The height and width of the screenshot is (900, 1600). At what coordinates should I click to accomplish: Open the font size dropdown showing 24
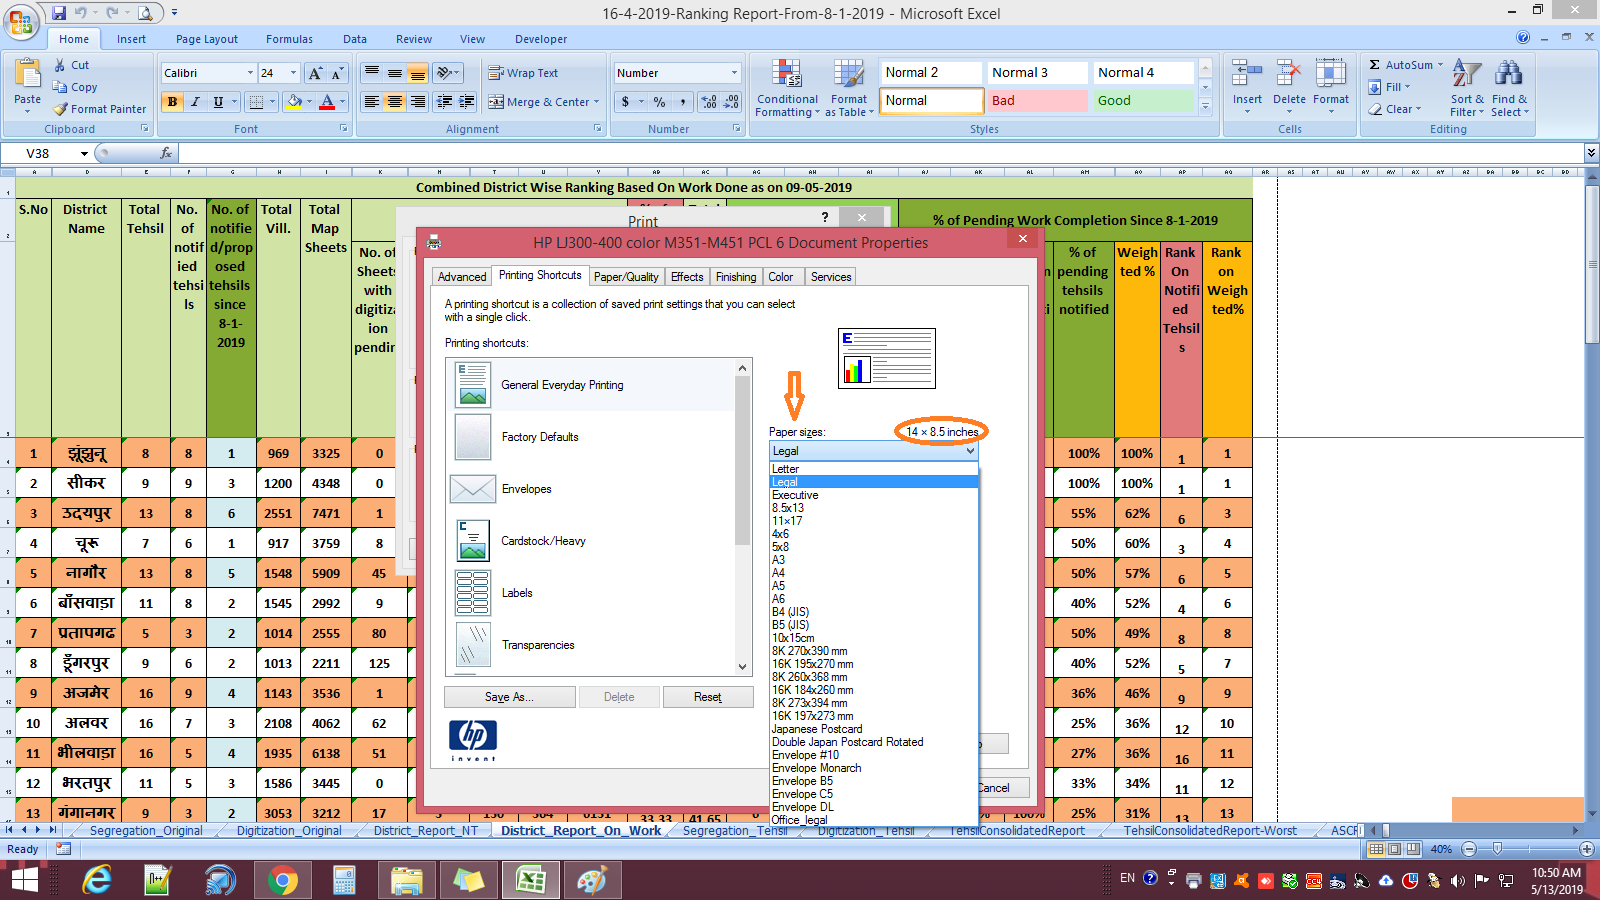pos(293,73)
